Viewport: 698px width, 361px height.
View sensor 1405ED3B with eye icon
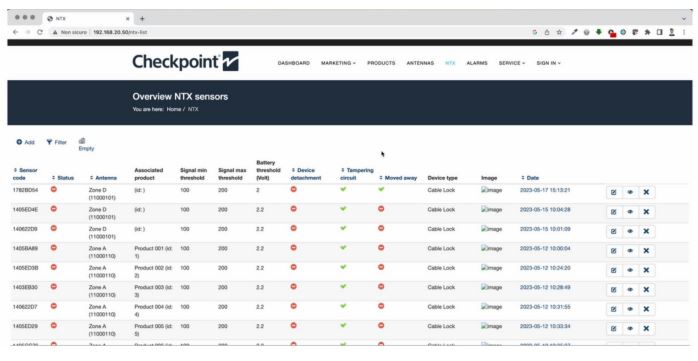(630, 270)
